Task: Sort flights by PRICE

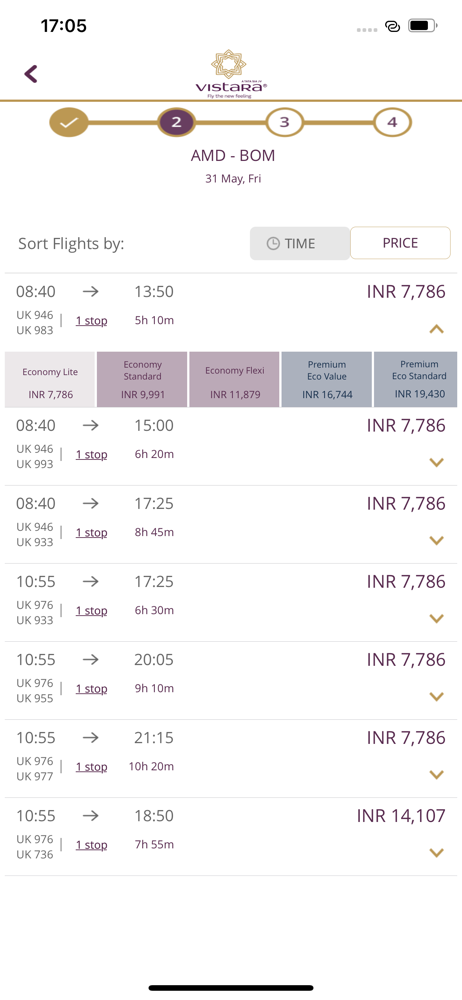Action: [x=400, y=243]
